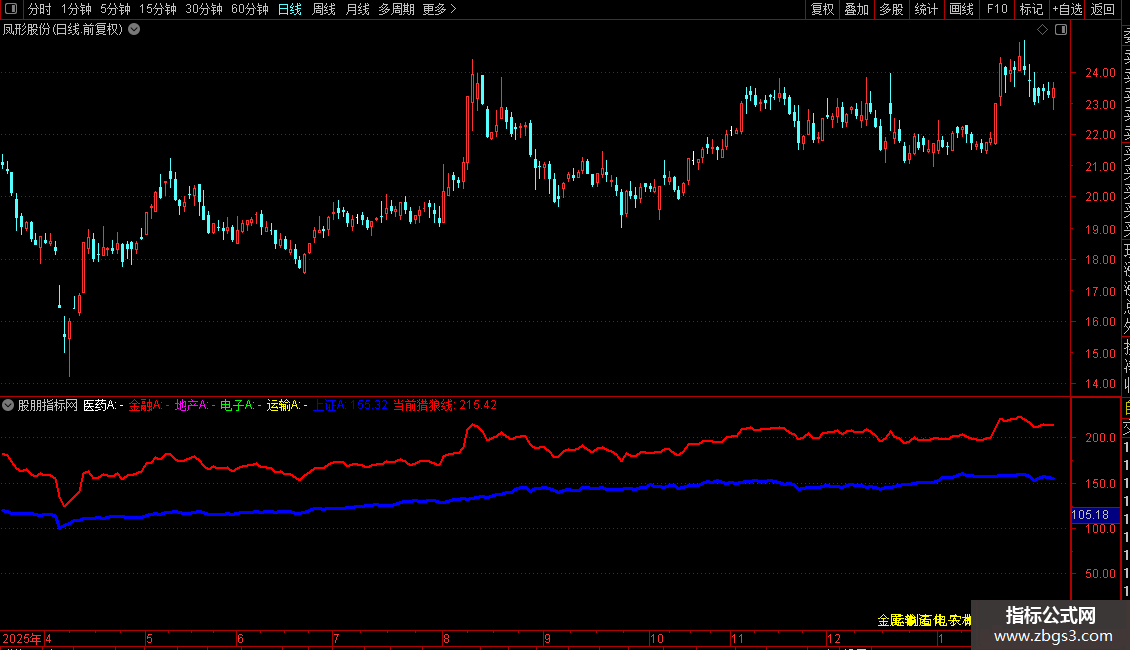Click the 运输A indicator label
The height and width of the screenshot is (650, 1130).
(x=287, y=405)
